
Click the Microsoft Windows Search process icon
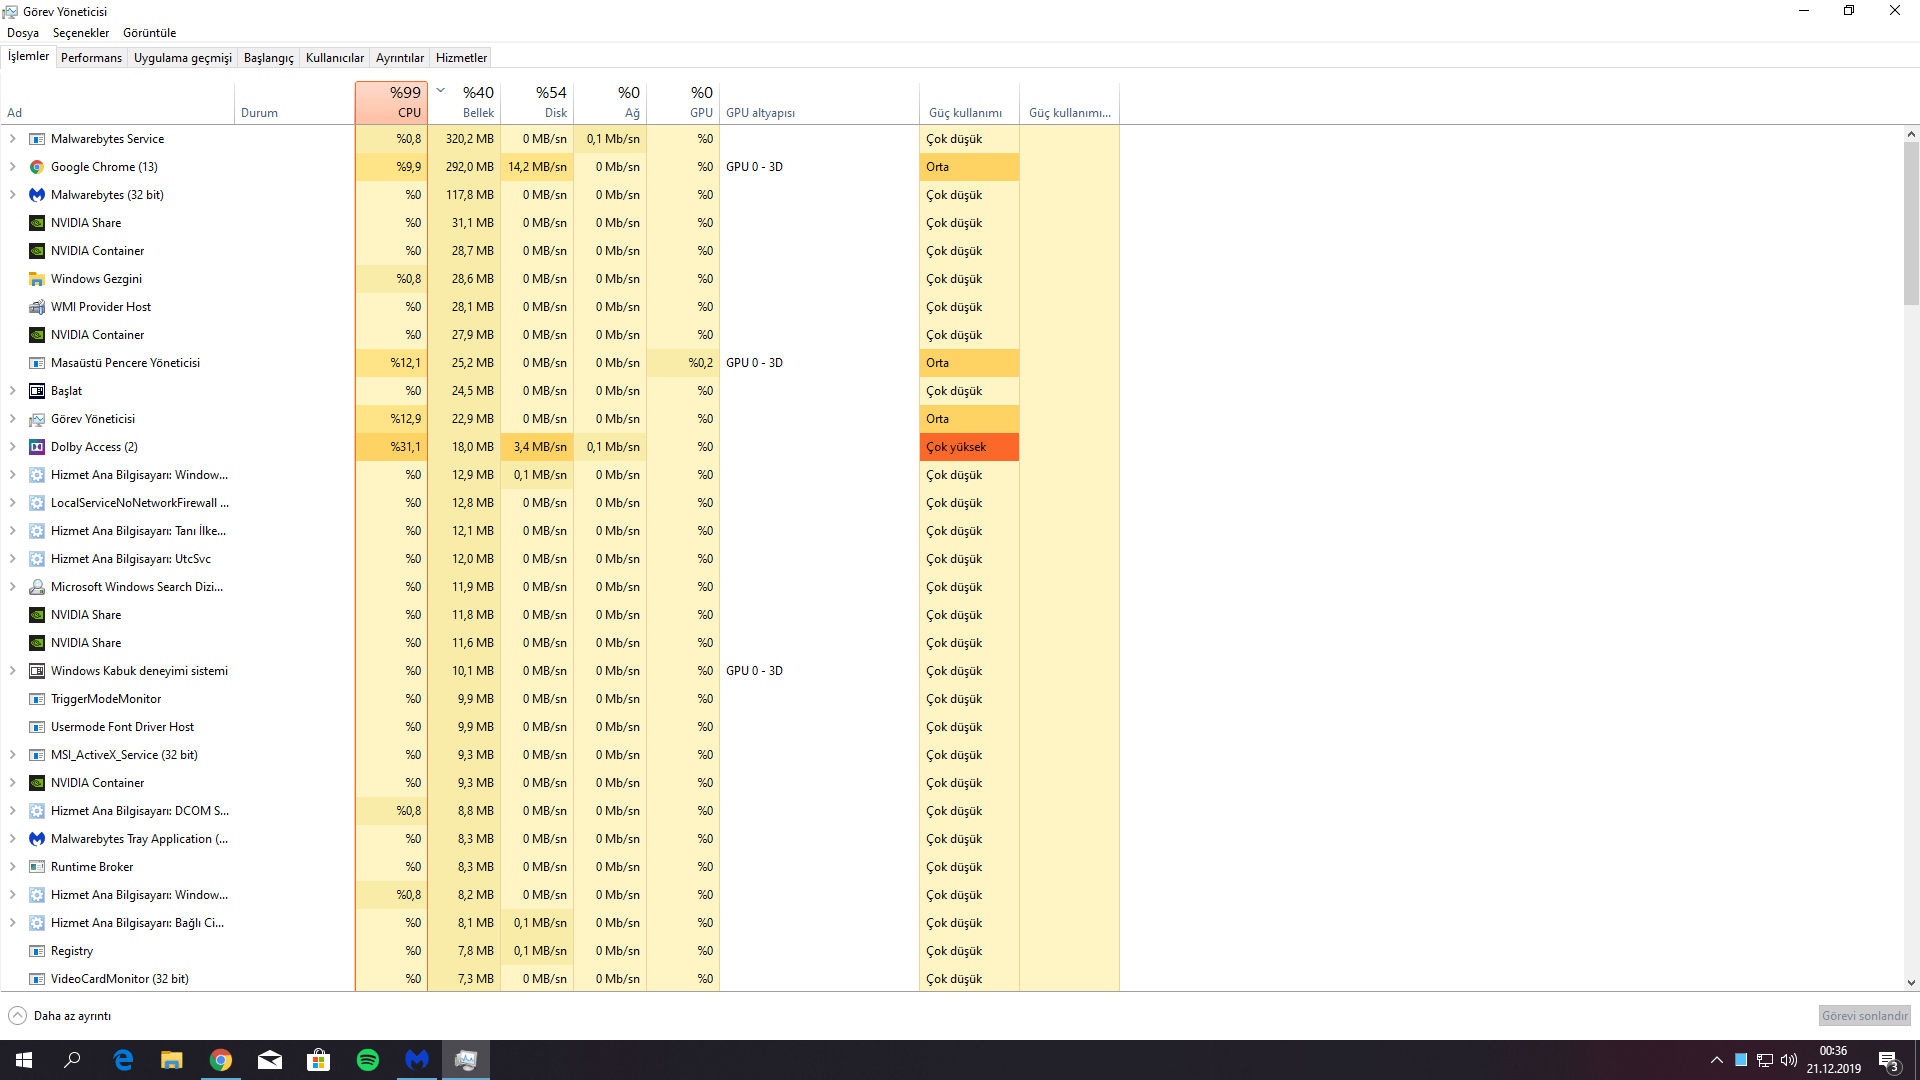37,587
